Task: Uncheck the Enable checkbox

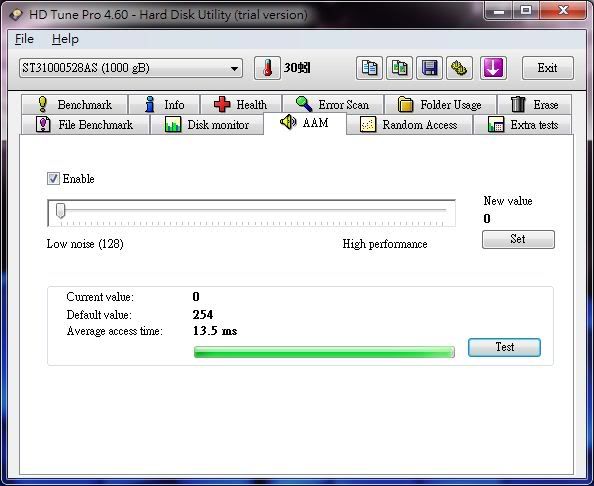Action: 53,178
